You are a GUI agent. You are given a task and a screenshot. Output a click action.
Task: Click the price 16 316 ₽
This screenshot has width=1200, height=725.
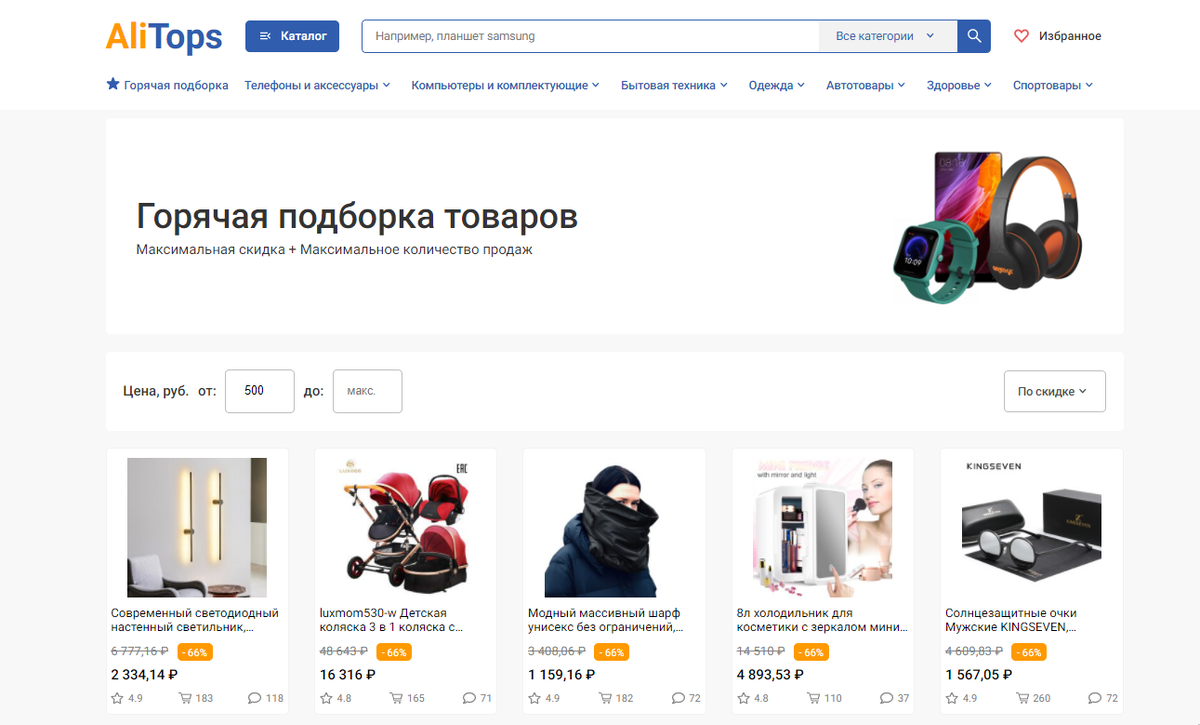(x=348, y=674)
